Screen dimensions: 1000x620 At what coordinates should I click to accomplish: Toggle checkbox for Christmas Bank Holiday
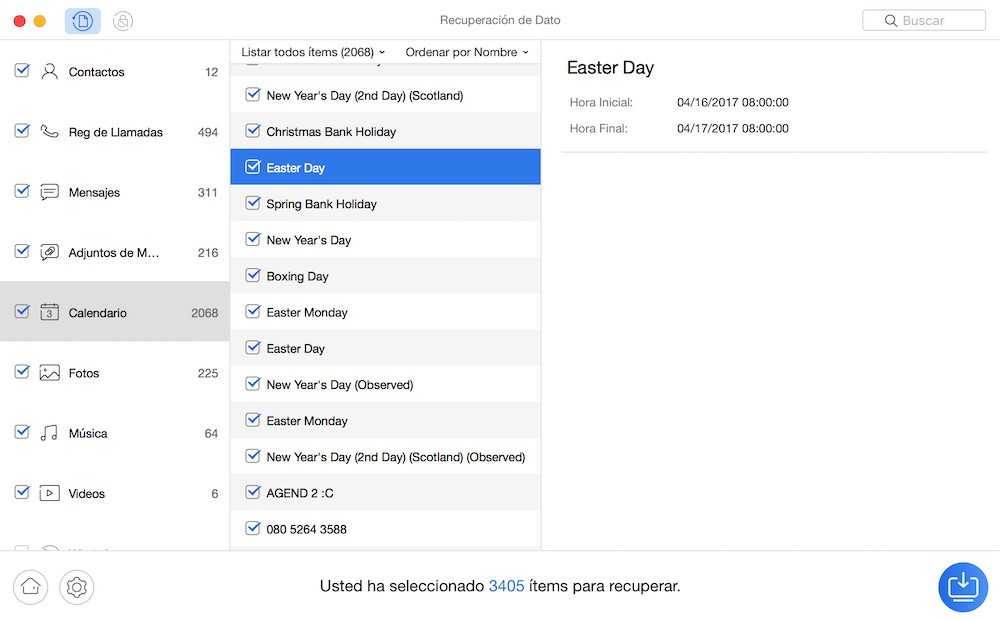(x=253, y=131)
